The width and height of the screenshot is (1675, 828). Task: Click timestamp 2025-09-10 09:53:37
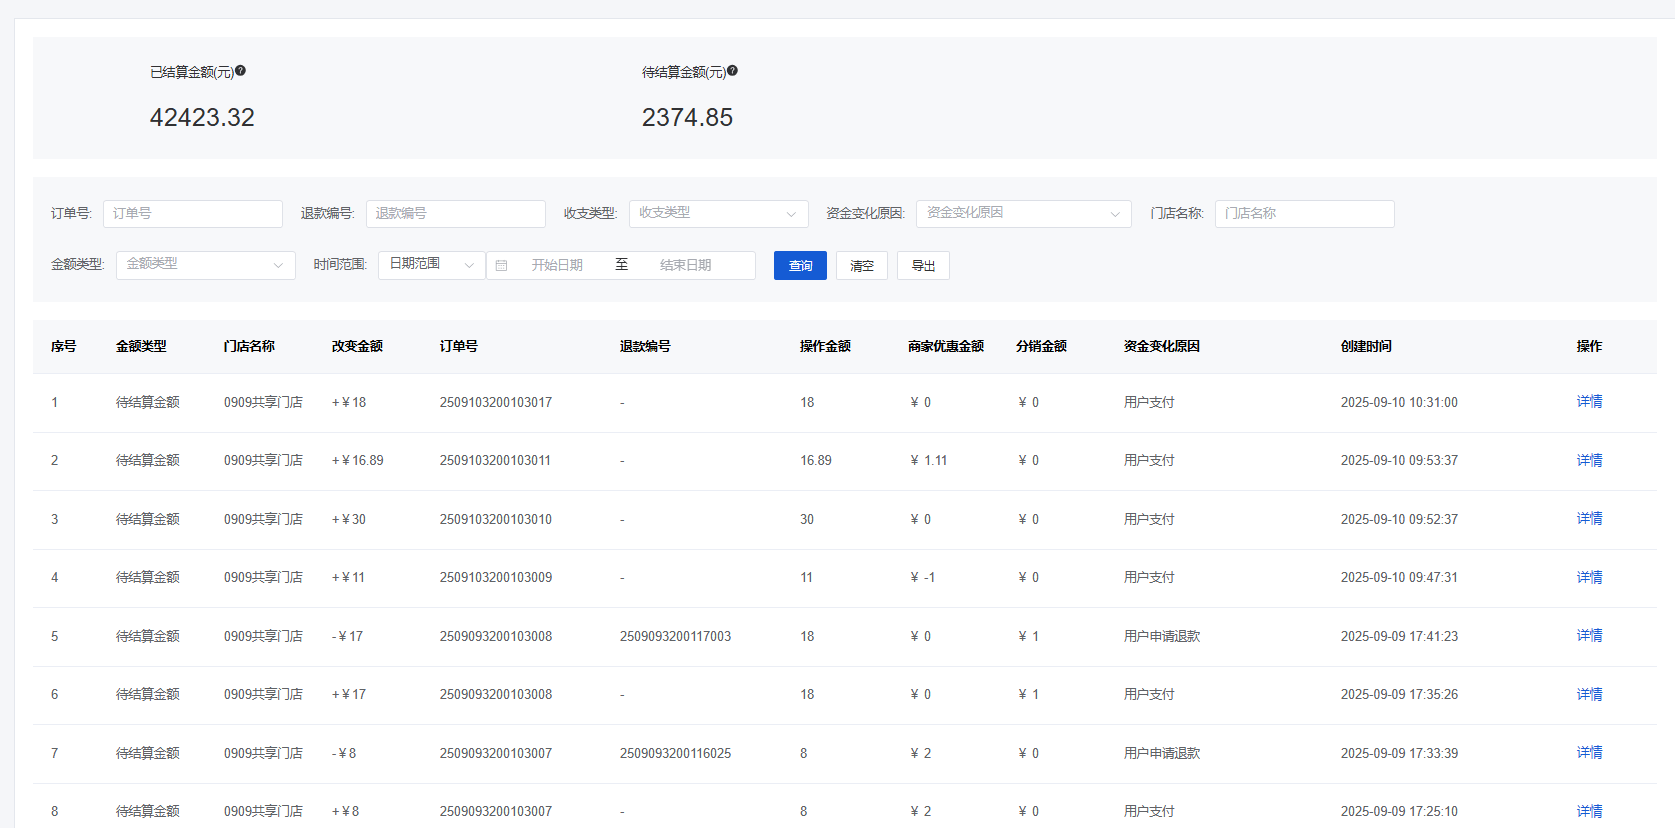1399,460
